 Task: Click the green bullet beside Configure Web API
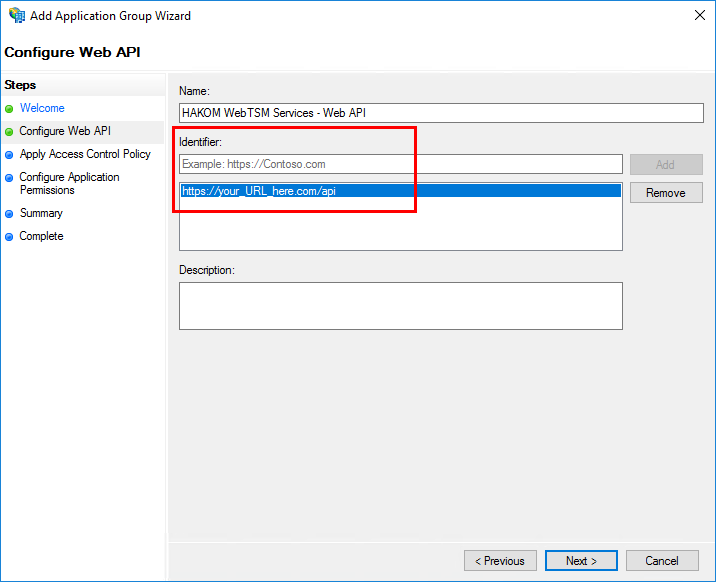click(x=10, y=132)
